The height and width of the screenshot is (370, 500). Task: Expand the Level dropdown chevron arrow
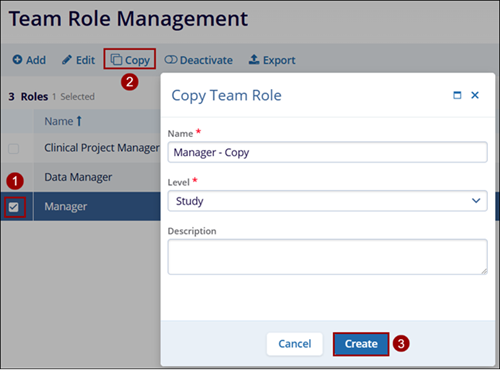(x=476, y=201)
